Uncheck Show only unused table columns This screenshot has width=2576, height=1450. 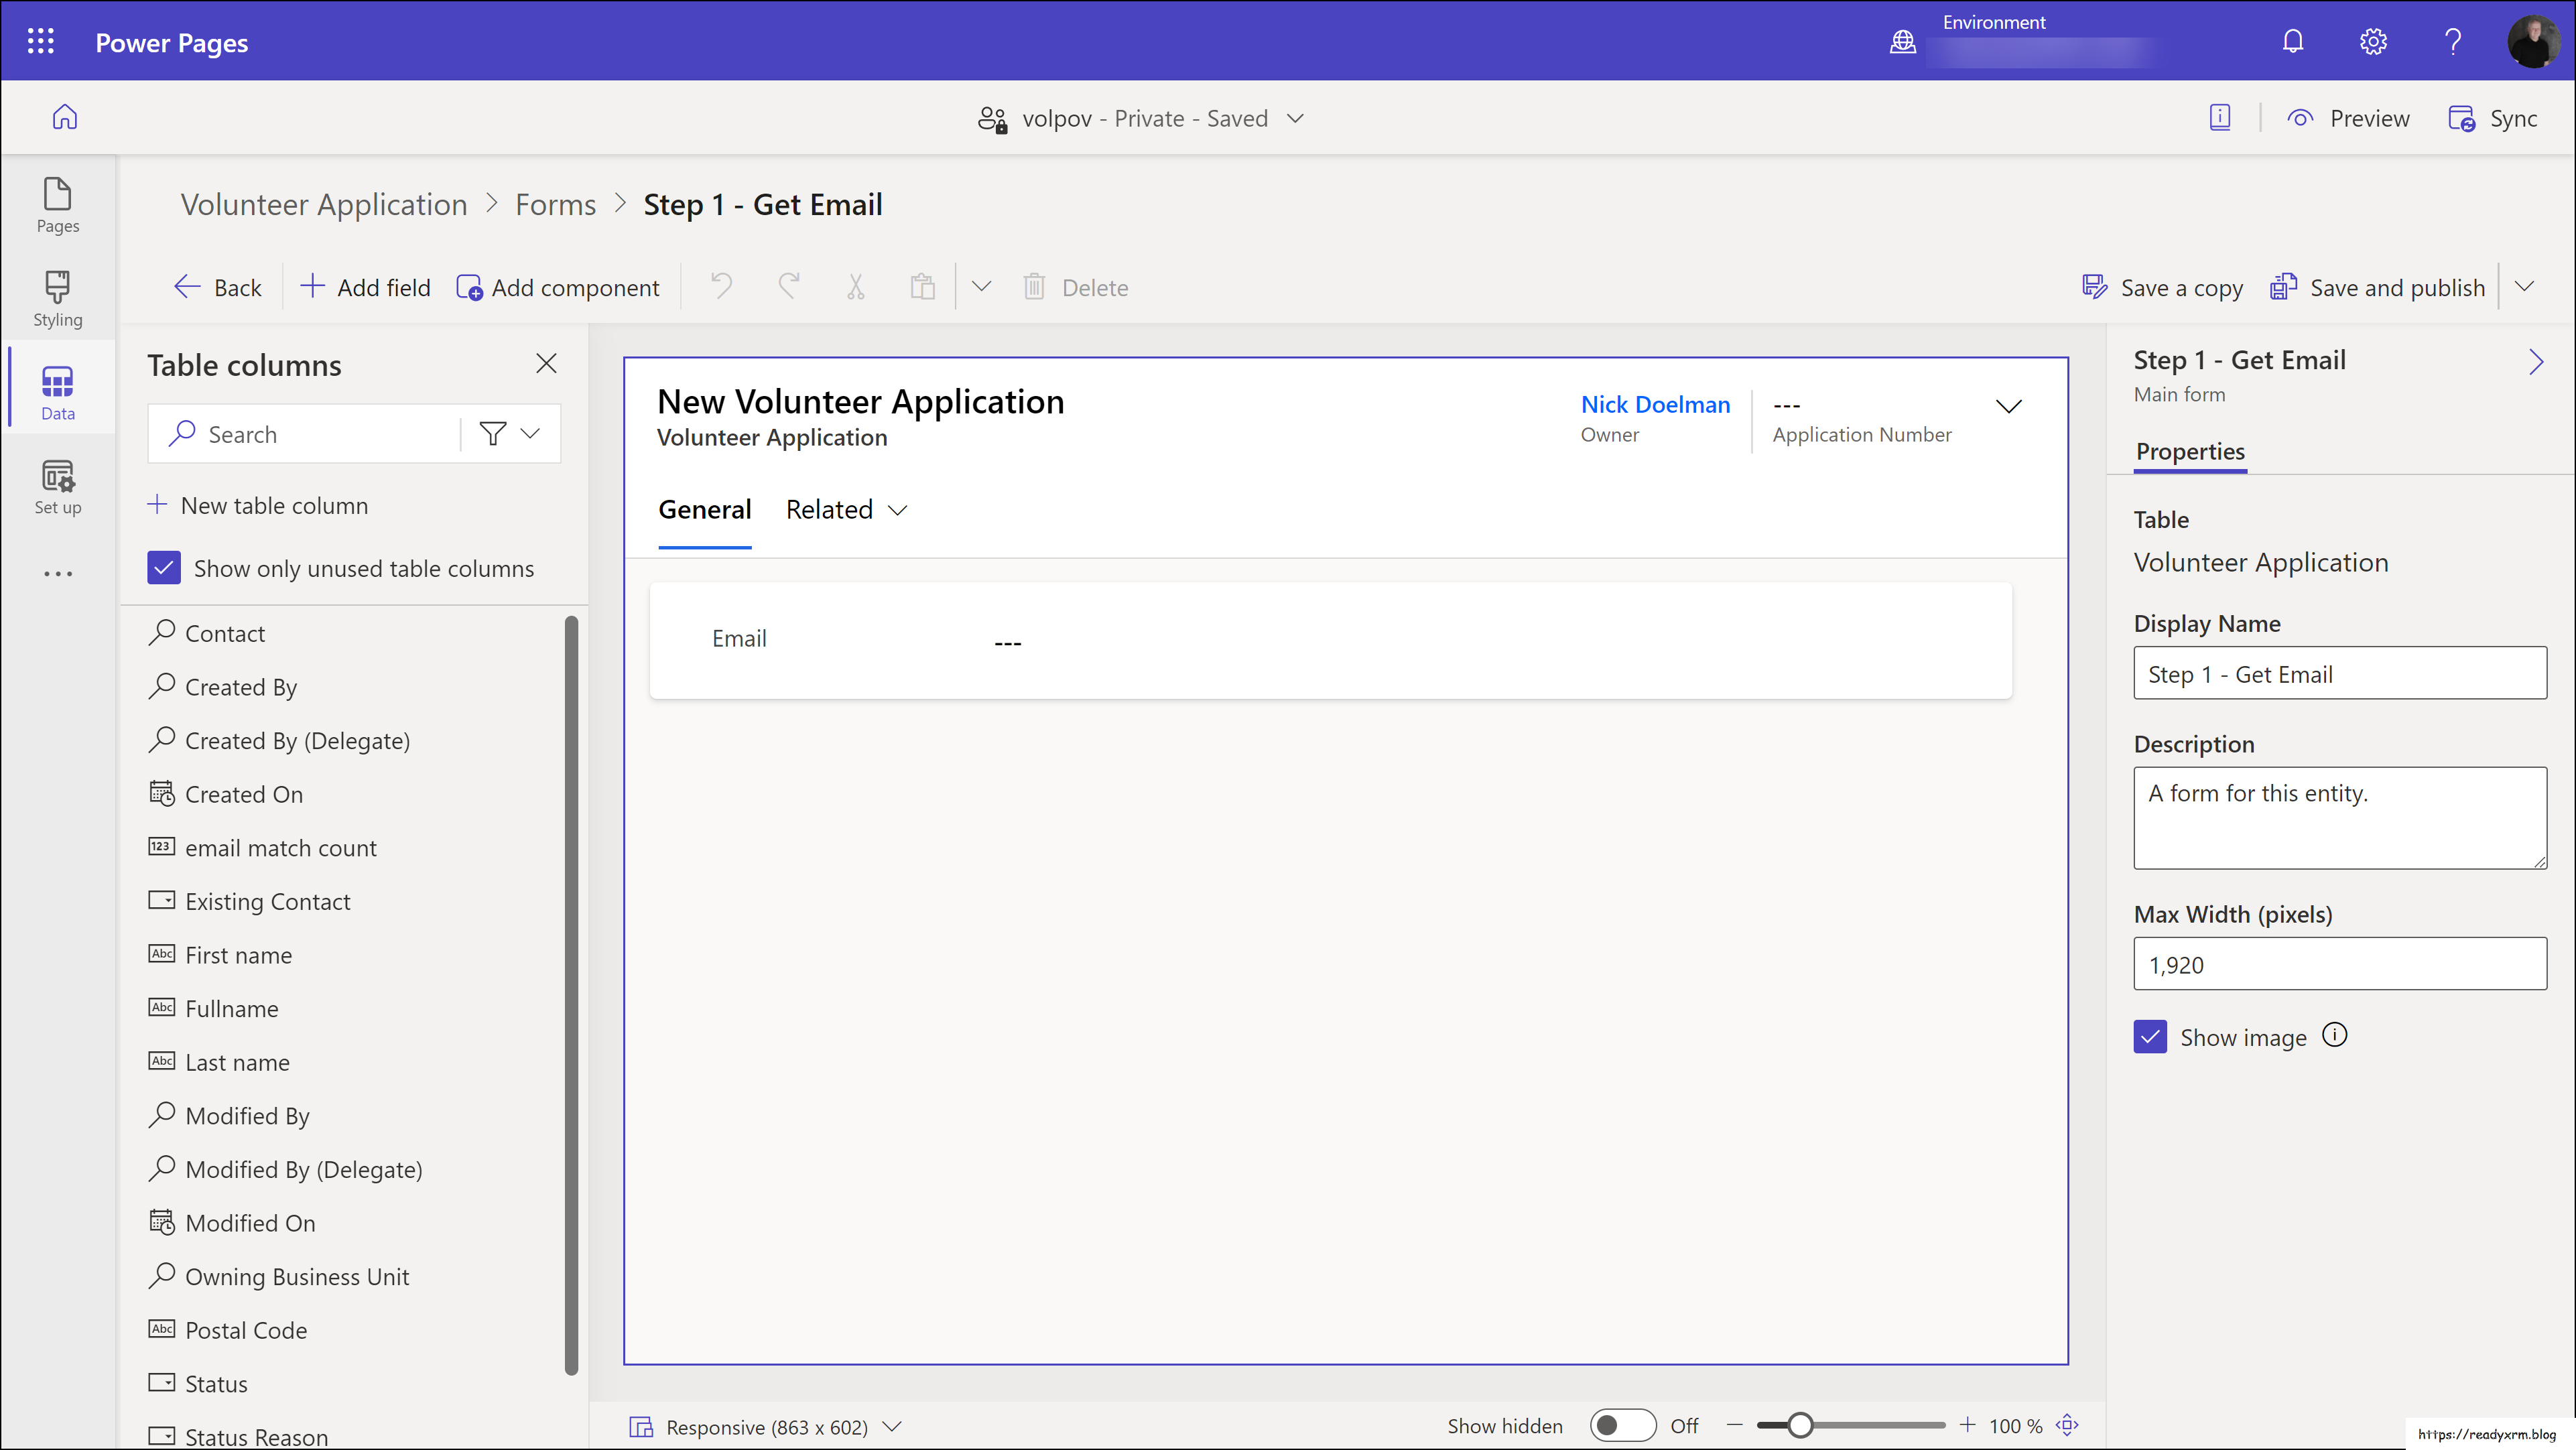click(164, 567)
